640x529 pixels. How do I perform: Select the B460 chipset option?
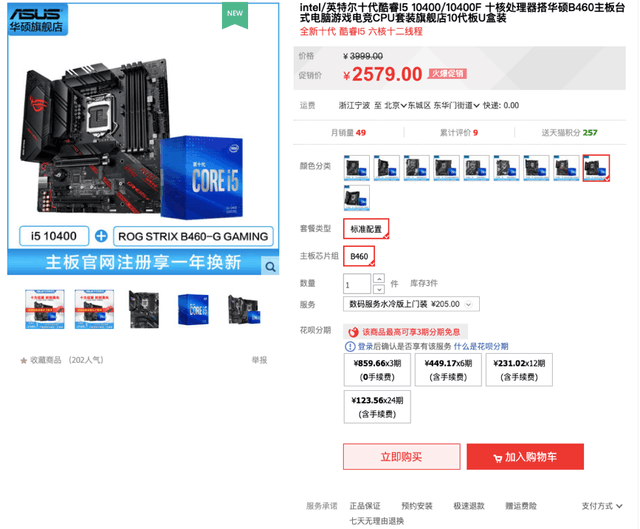(x=359, y=256)
